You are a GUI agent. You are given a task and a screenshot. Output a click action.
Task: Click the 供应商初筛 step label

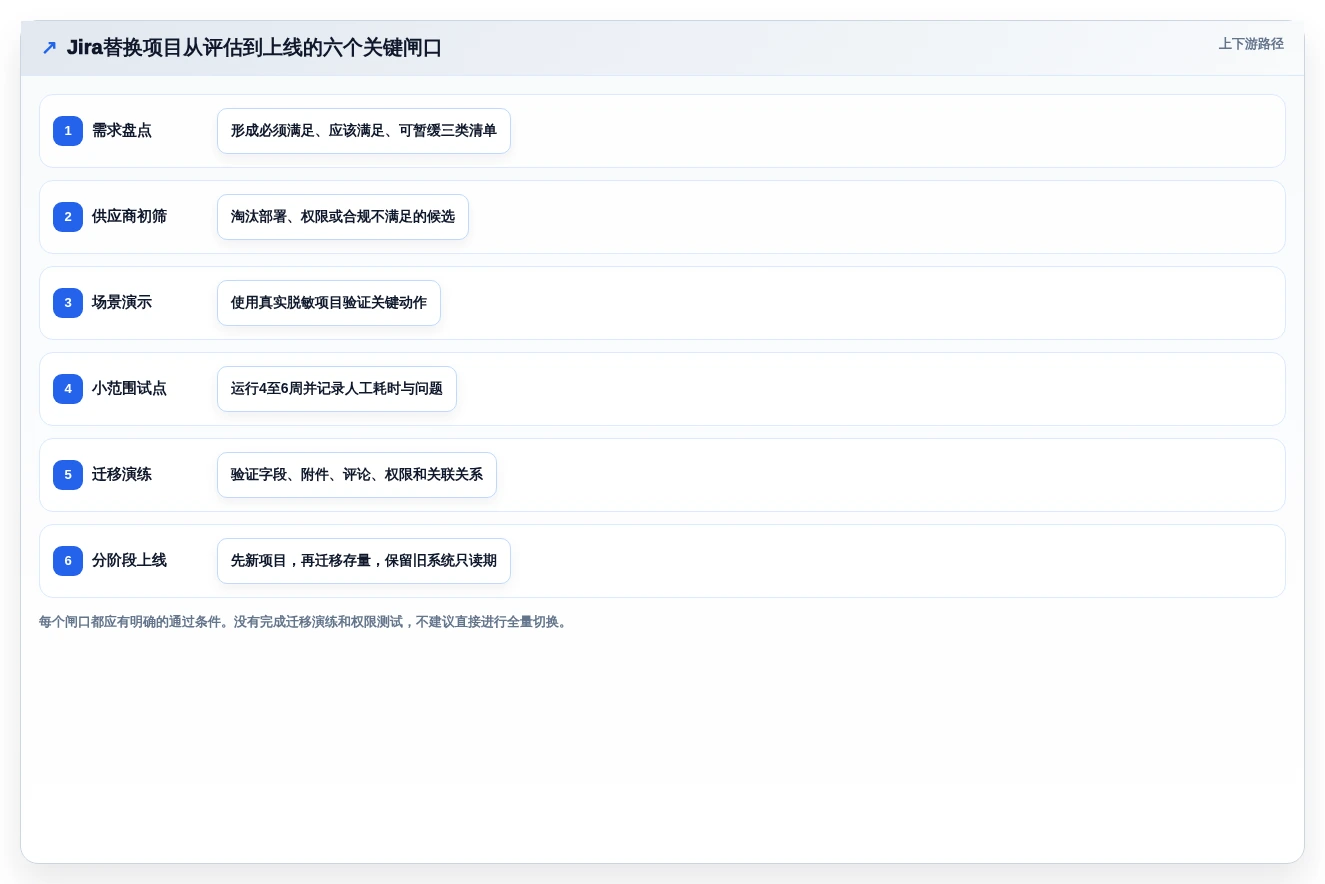point(129,217)
